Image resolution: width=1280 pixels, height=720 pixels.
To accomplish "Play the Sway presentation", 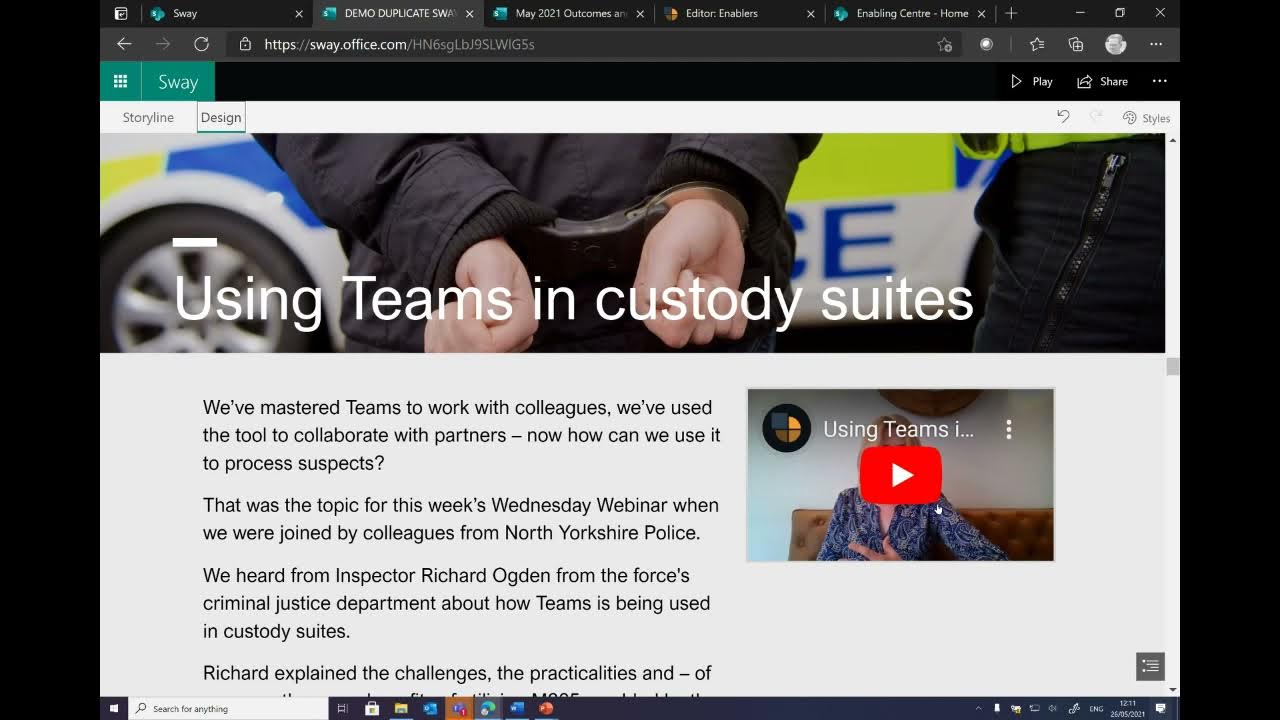I will point(1031,82).
